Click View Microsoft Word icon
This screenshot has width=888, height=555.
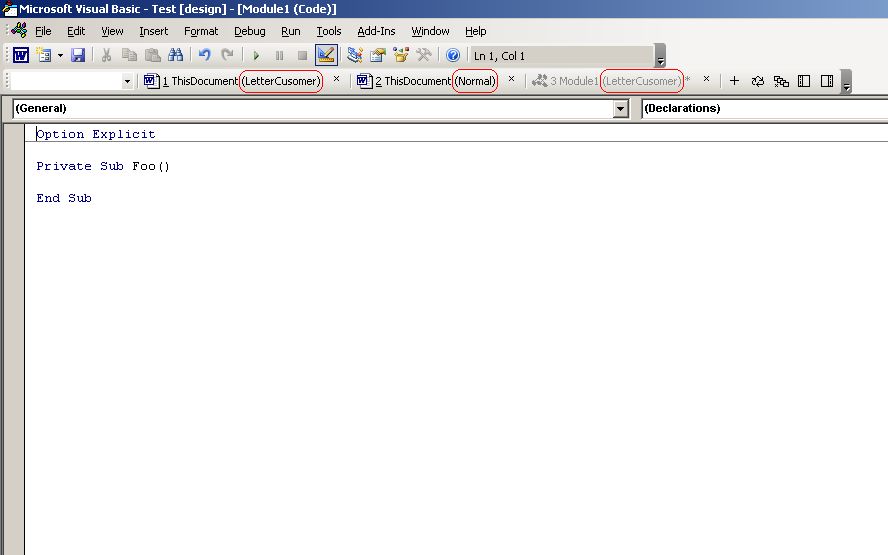click(x=21, y=55)
